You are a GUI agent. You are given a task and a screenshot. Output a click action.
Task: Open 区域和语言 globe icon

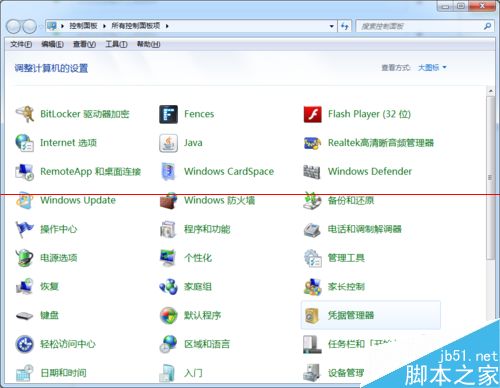(x=168, y=344)
